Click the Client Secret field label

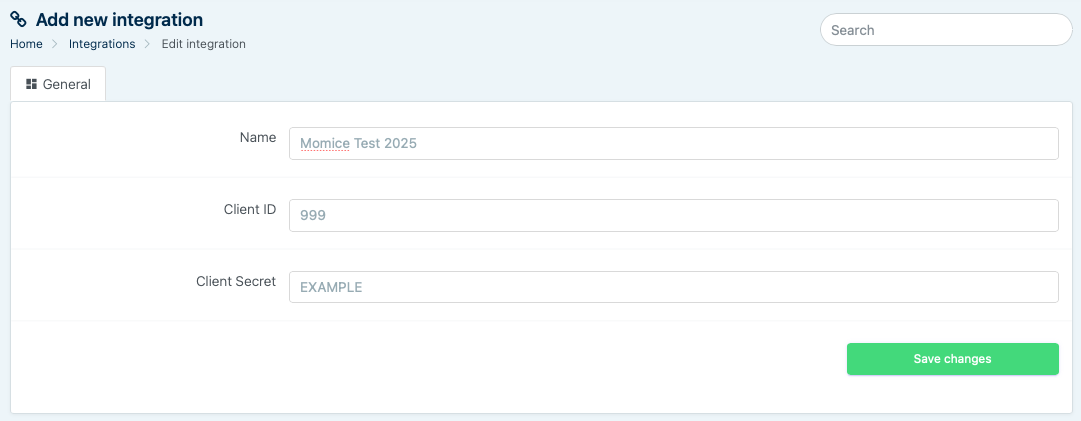point(236,282)
